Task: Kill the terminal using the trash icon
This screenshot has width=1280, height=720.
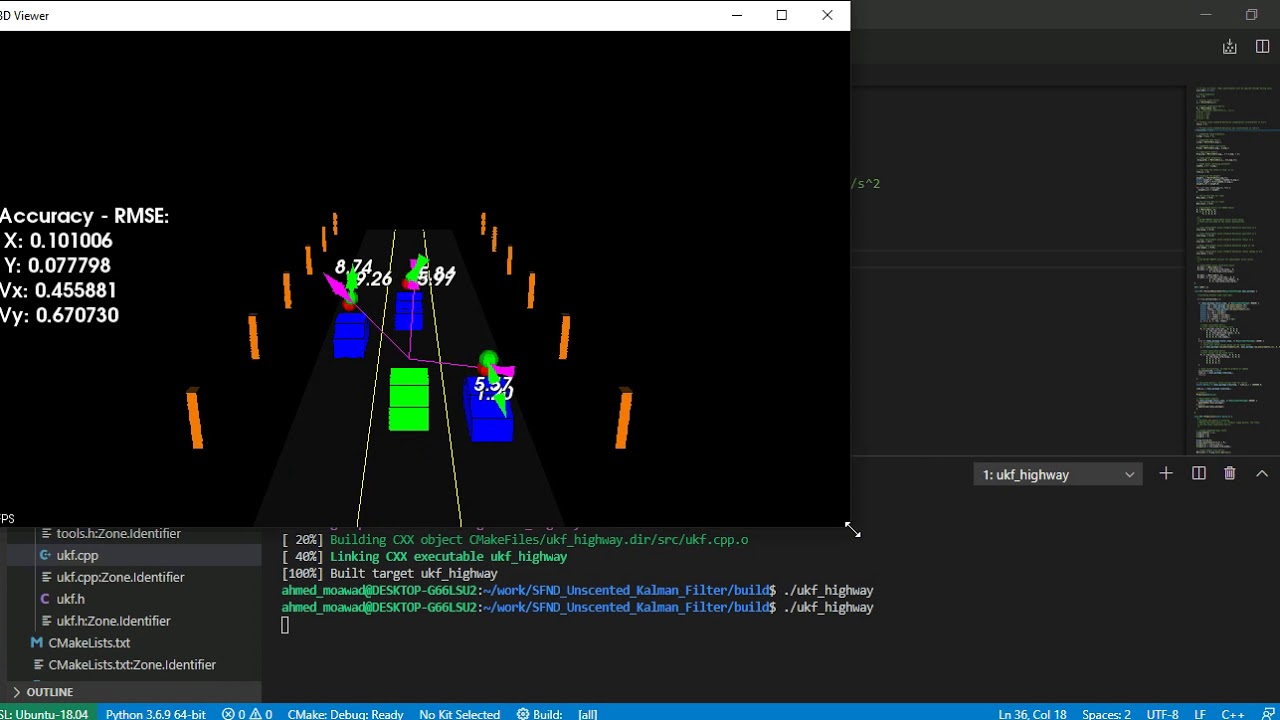Action: point(1230,474)
